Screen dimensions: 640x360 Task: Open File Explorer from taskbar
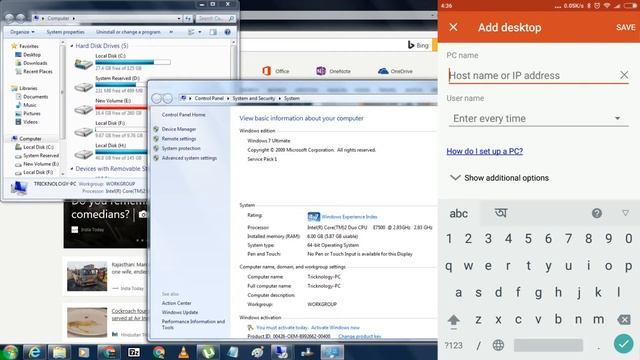point(59,352)
